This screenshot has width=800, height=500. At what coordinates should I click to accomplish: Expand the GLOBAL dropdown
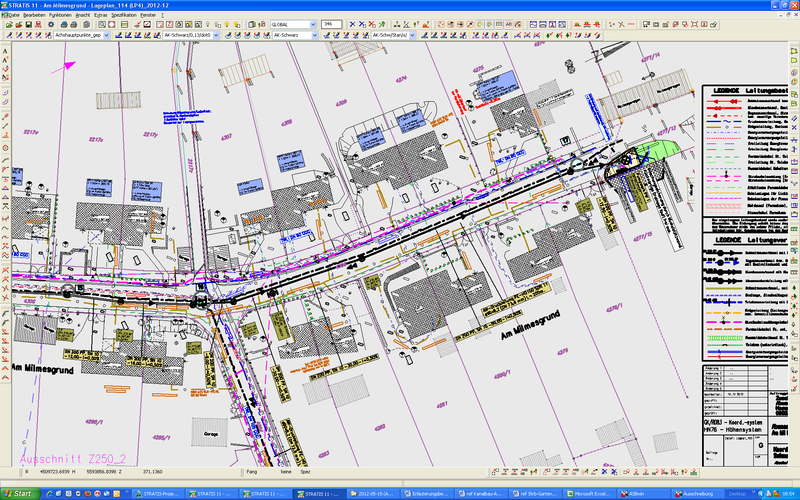313,24
